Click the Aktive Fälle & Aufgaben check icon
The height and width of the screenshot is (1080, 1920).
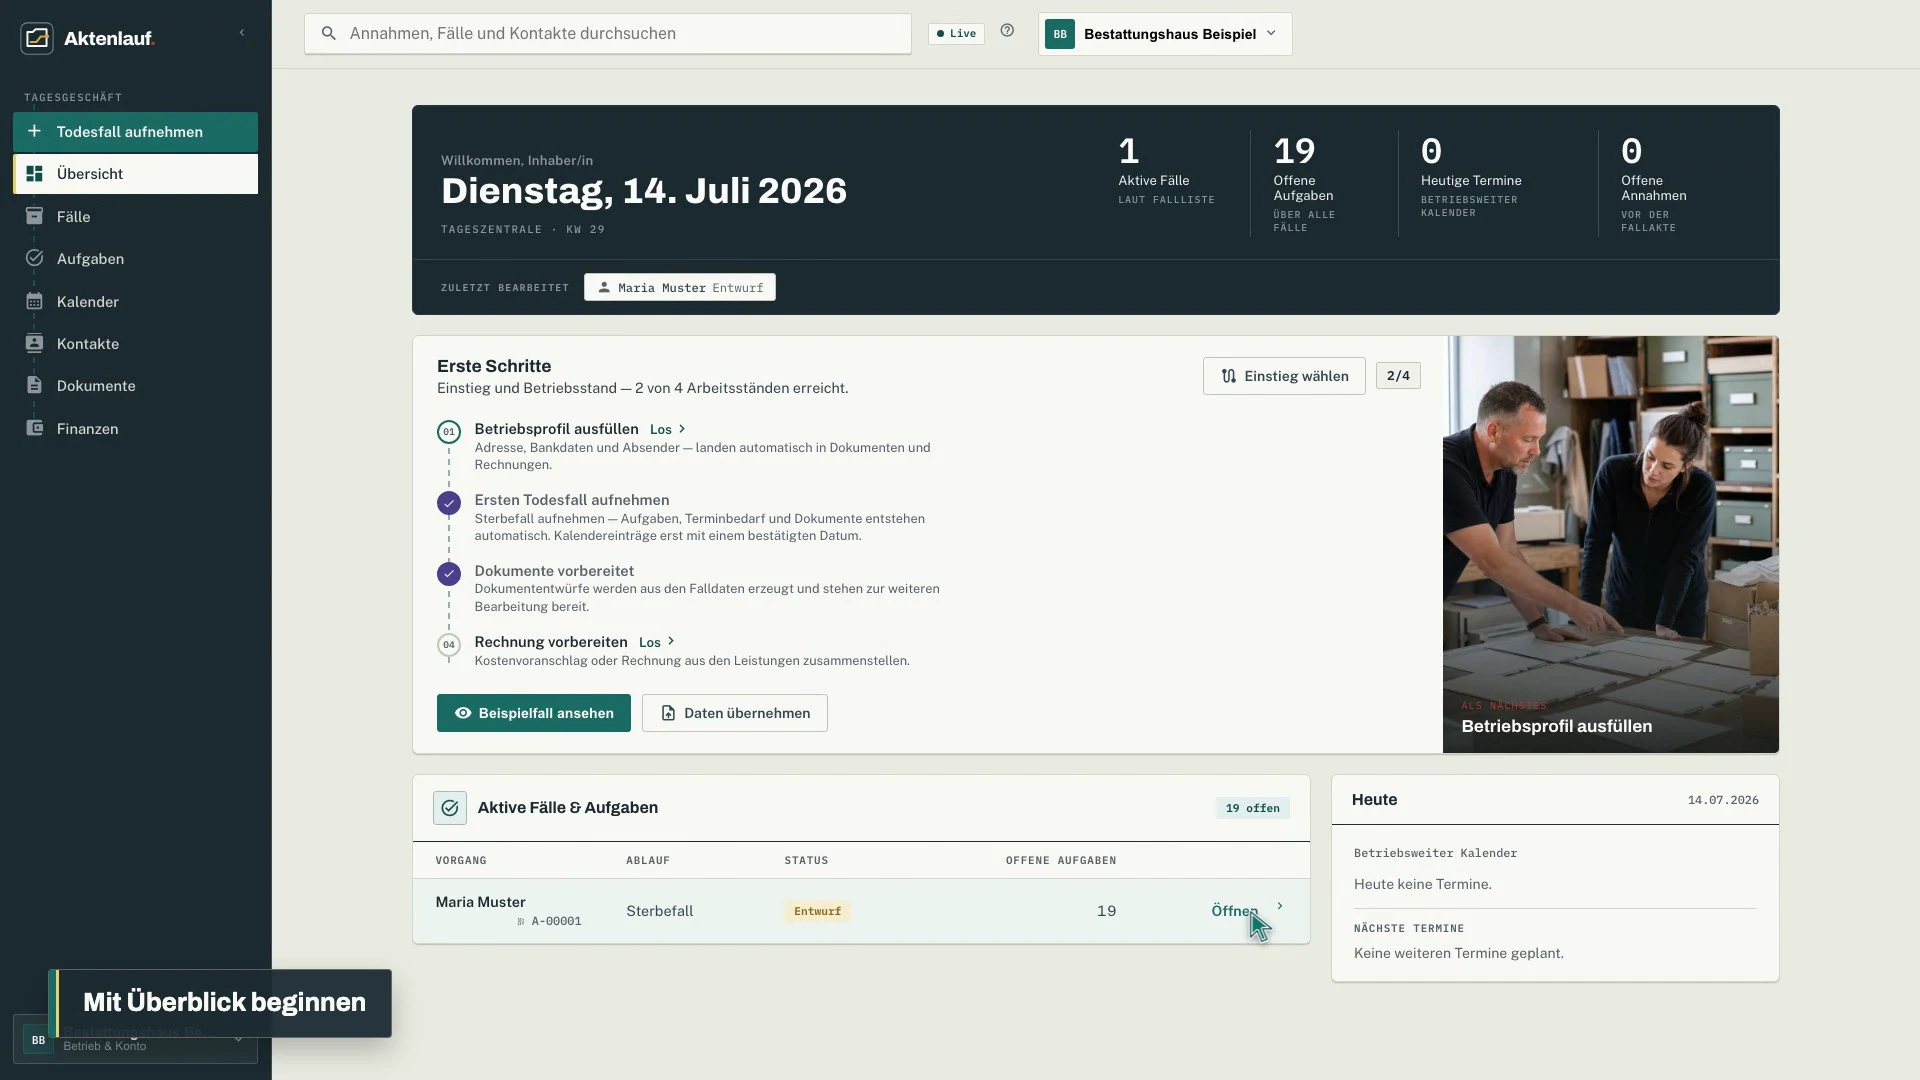click(x=450, y=808)
